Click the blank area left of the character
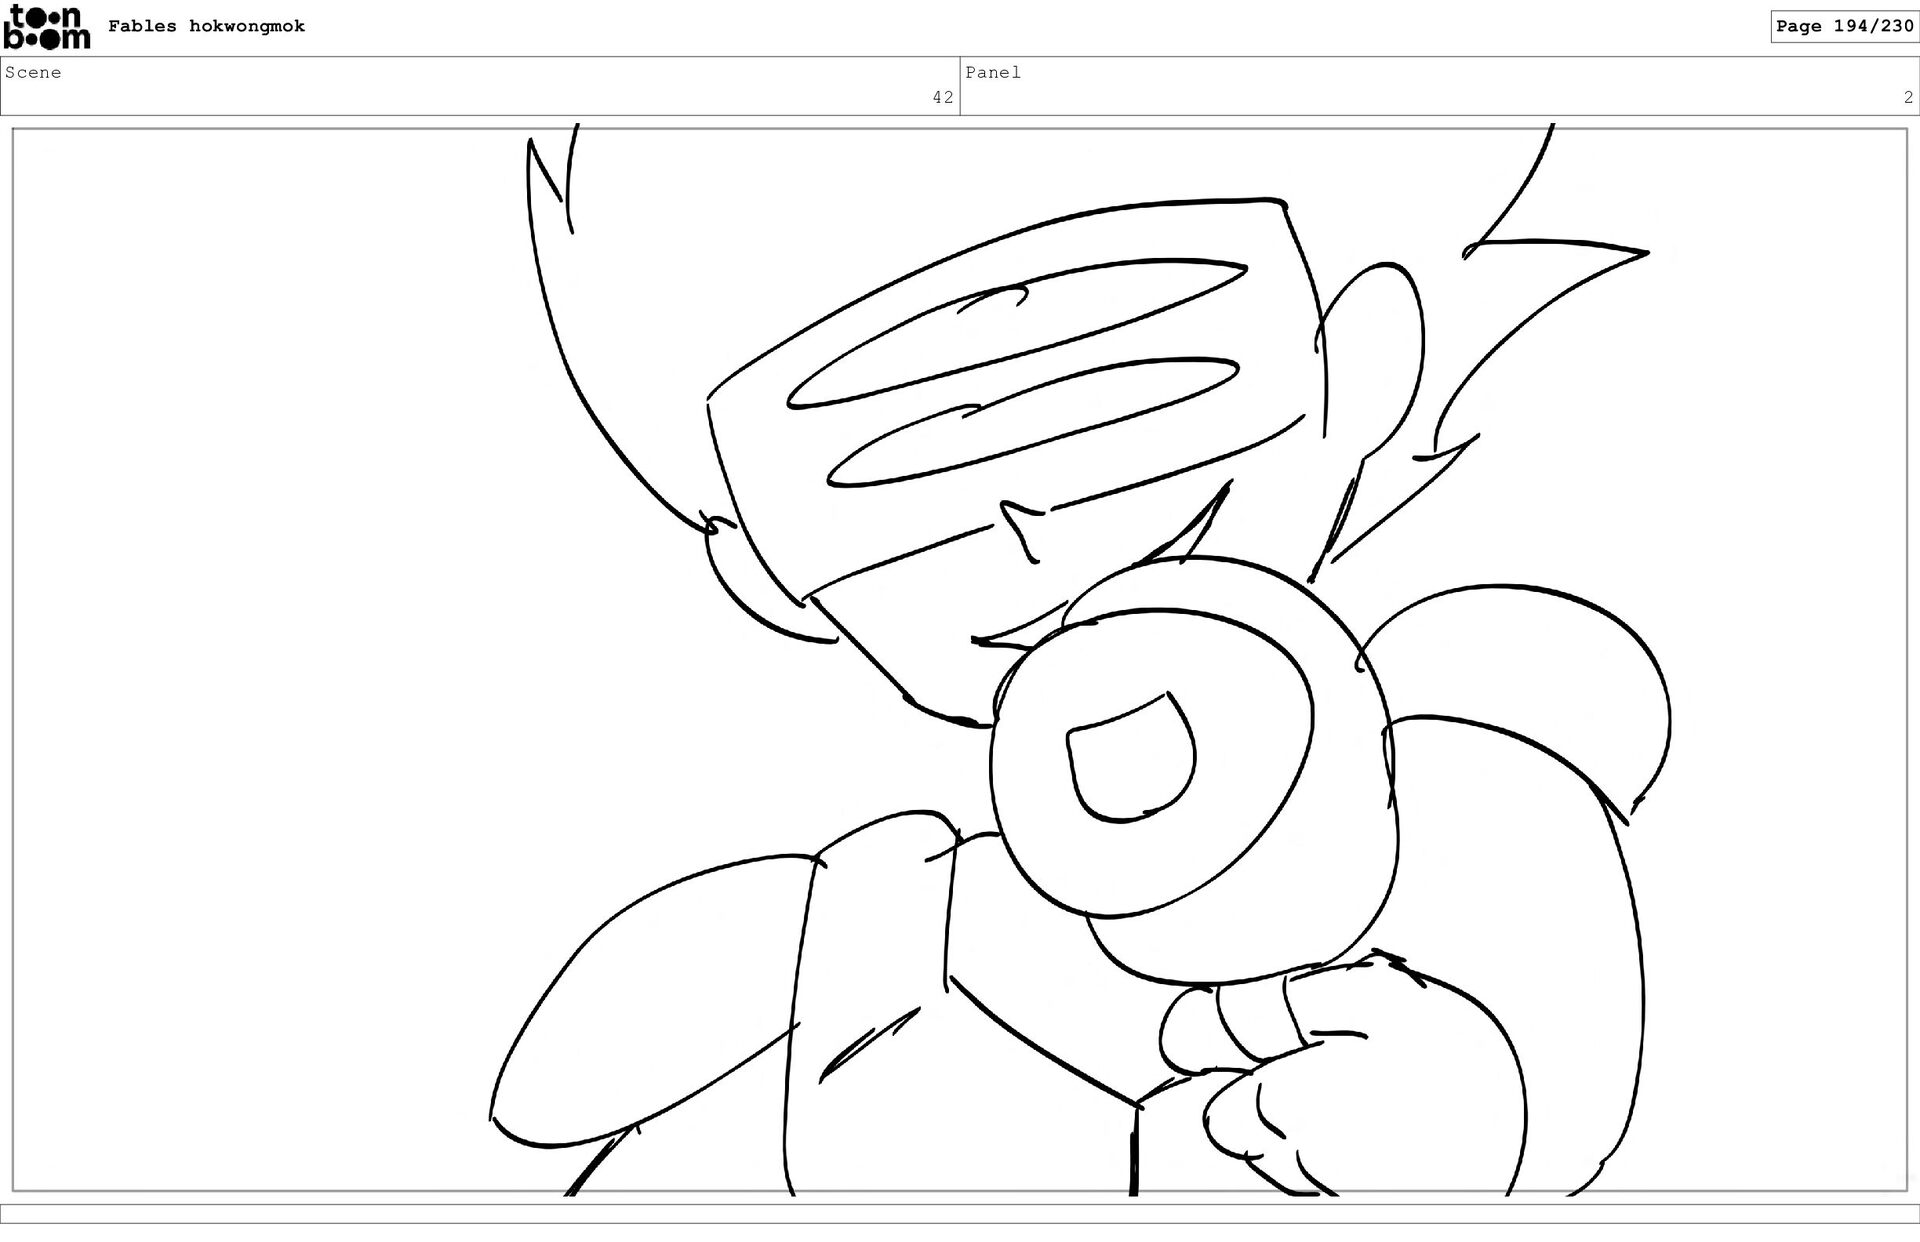Viewport: 1920px width, 1242px height. (x=250, y=650)
